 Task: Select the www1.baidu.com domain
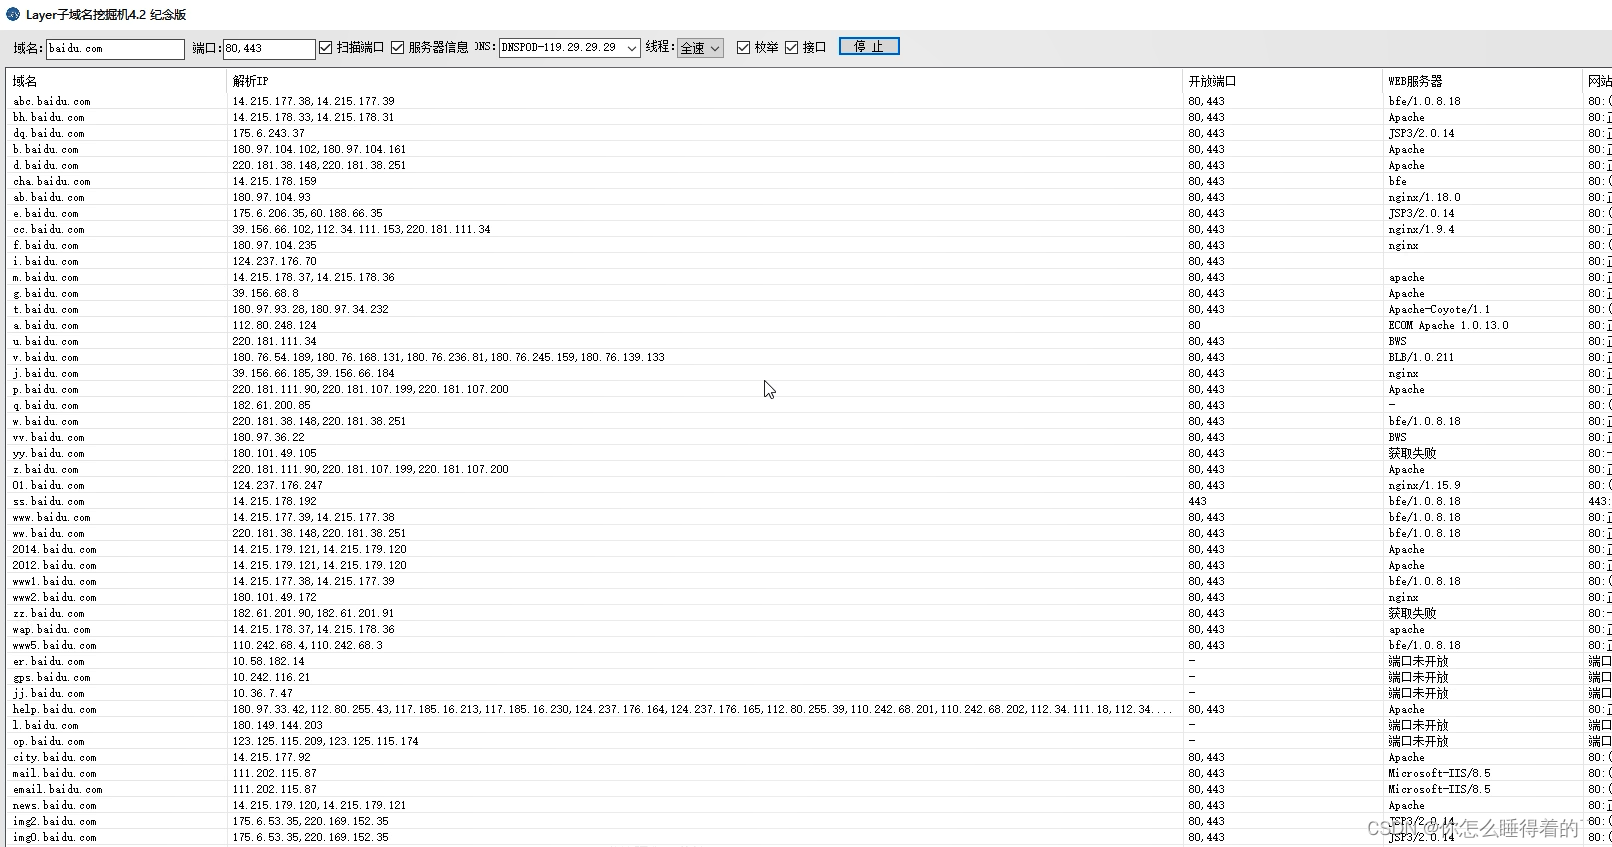pyautogui.click(x=55, y=581)
